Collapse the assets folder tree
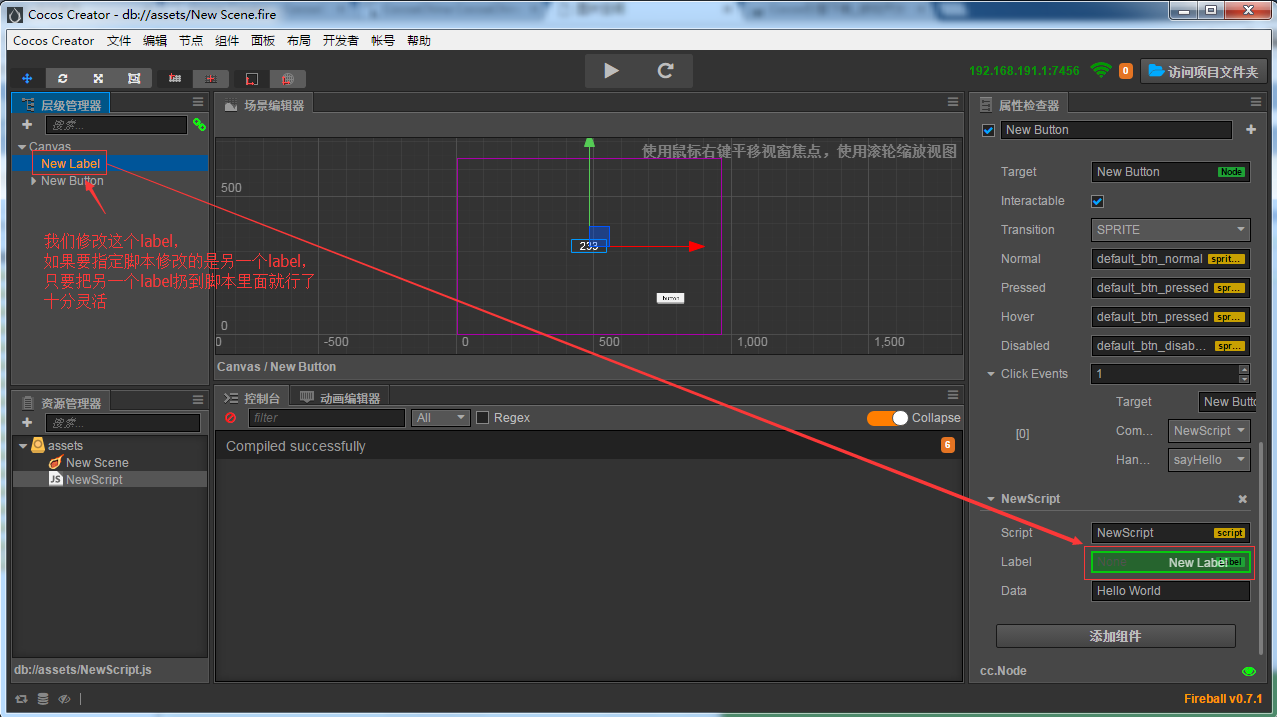This screenshot has width=1277, height=717. pos(22,446)
